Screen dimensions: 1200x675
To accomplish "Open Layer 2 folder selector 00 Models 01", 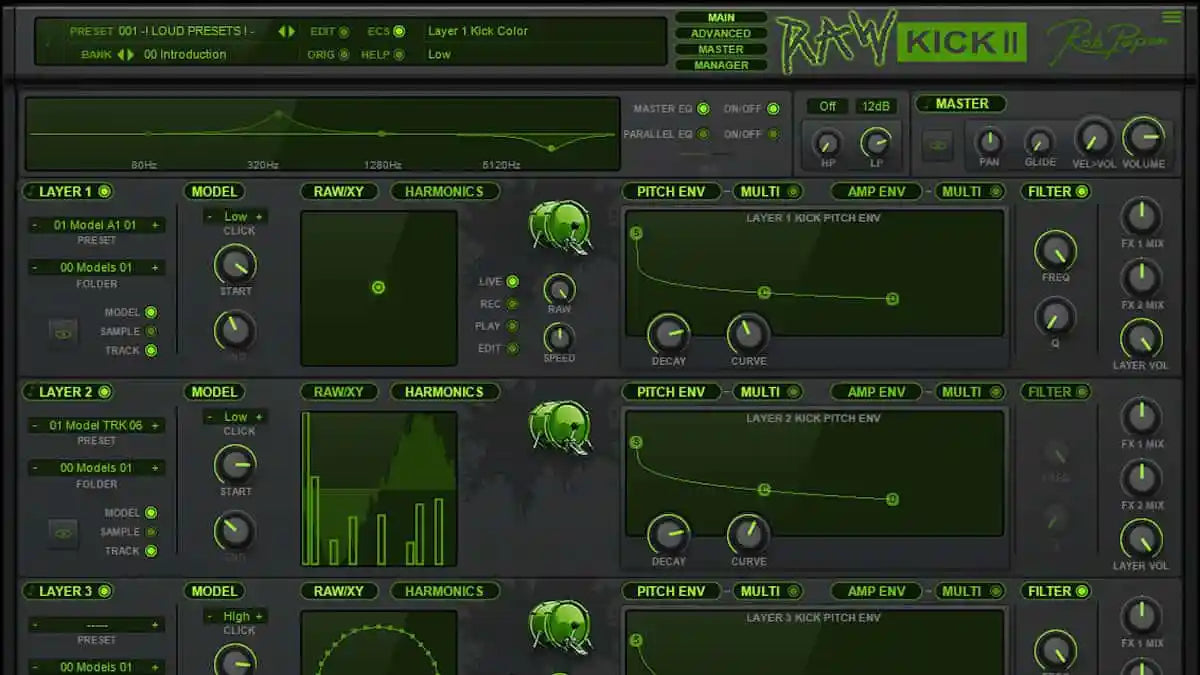I will click(x=97, y=467).
